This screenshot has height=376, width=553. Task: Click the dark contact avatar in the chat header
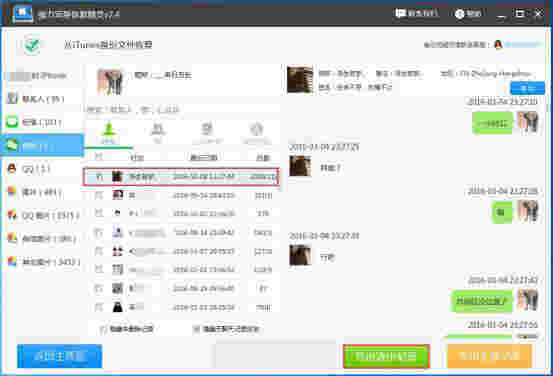coord(300,79)
